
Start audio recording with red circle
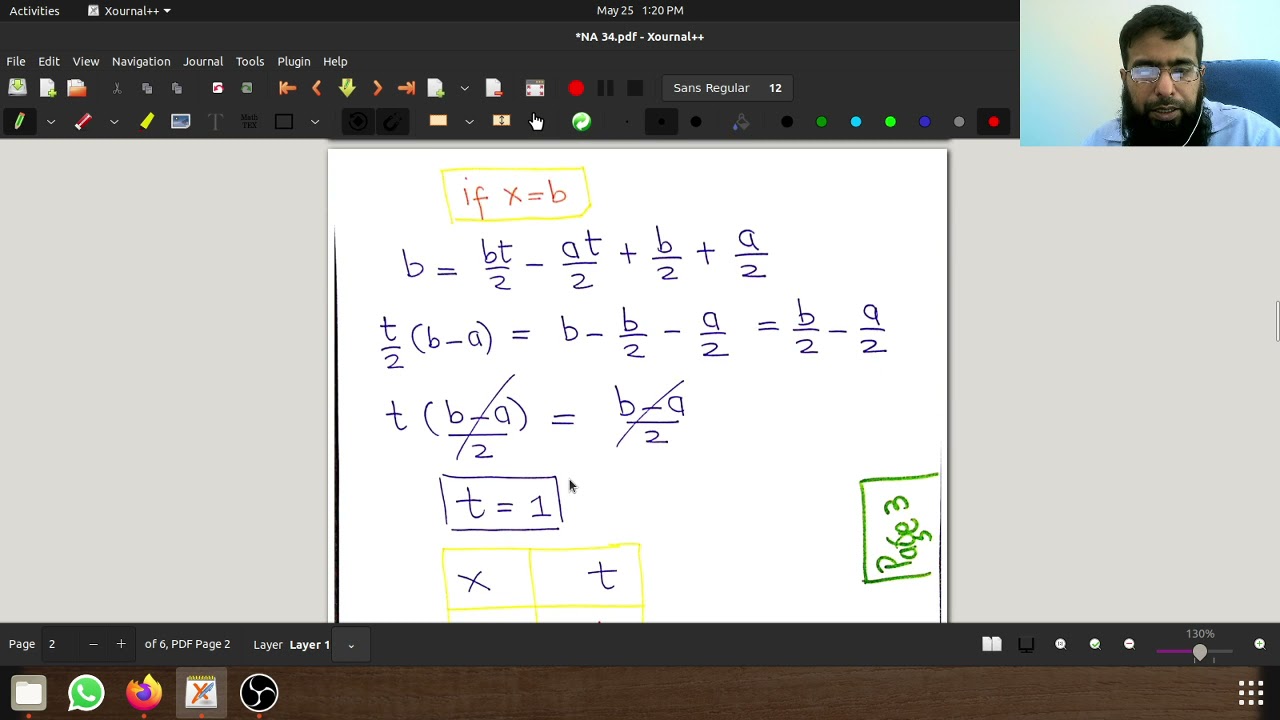click(x=576, y=88)
